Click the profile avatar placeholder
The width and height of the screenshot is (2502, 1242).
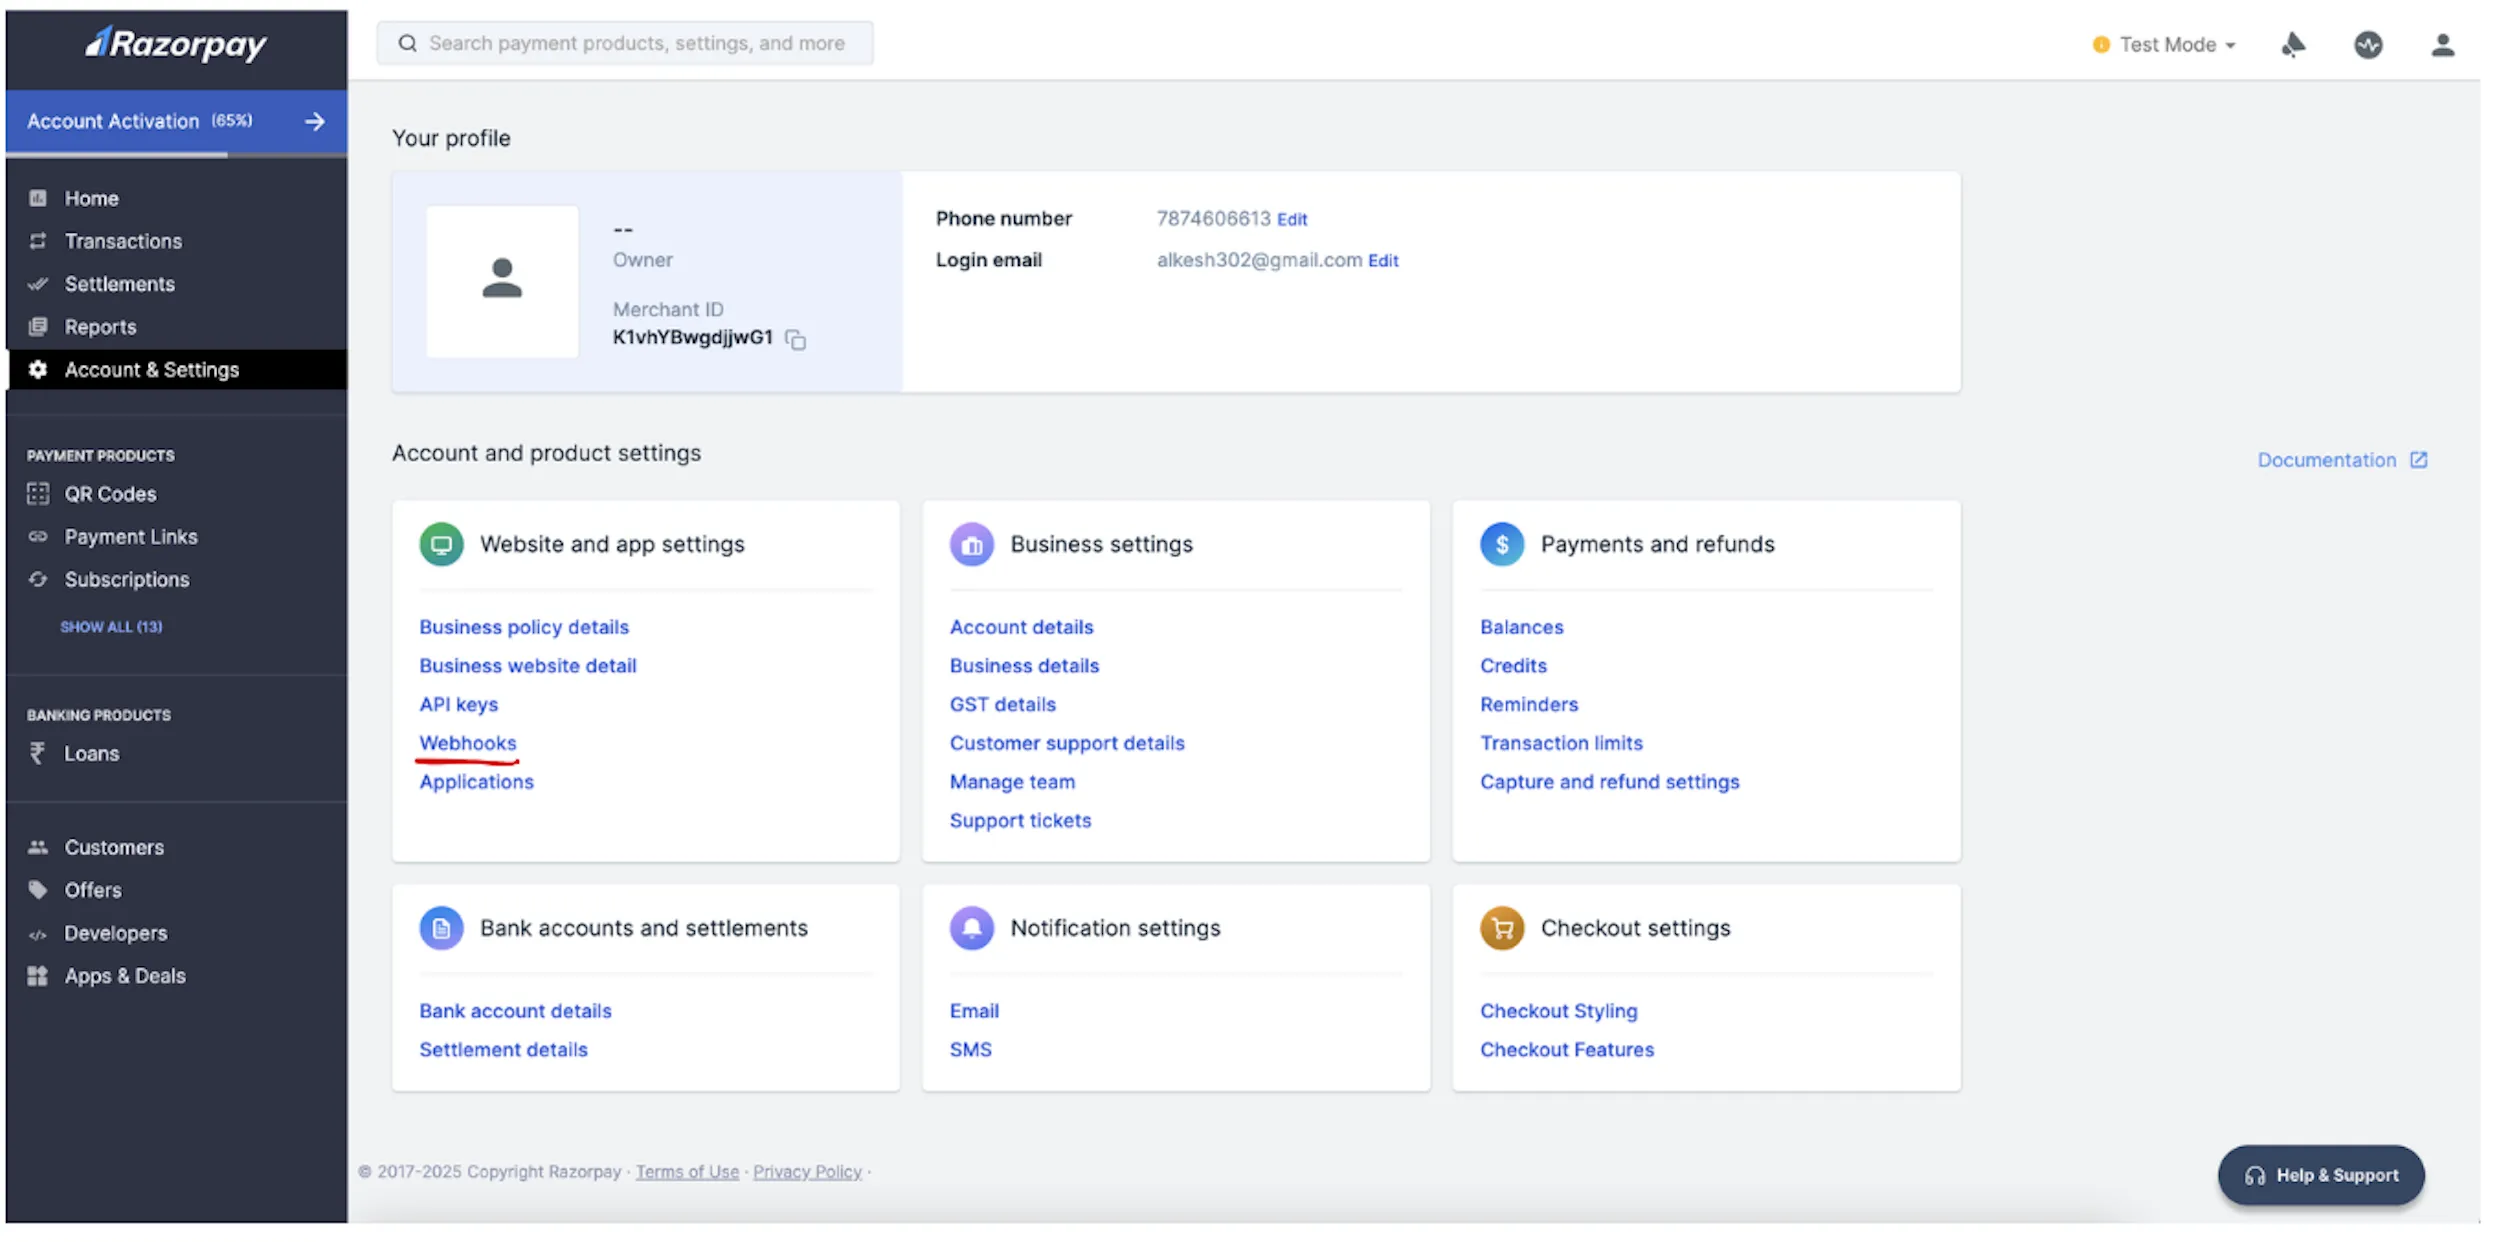502,281
